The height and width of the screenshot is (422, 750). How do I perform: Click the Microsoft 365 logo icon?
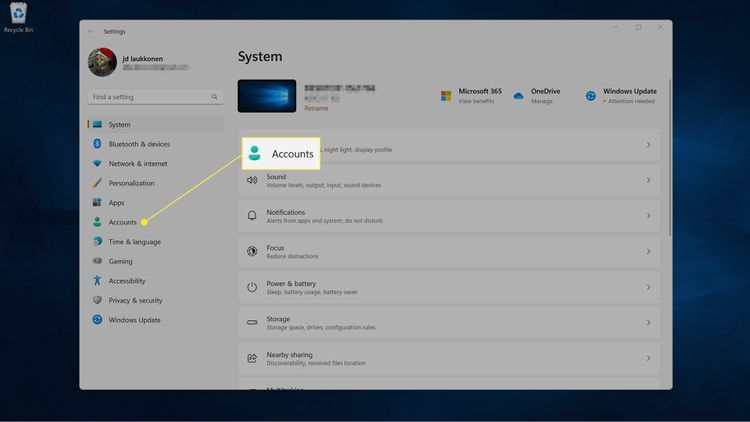pyautogui.click(x=446, y=96)
